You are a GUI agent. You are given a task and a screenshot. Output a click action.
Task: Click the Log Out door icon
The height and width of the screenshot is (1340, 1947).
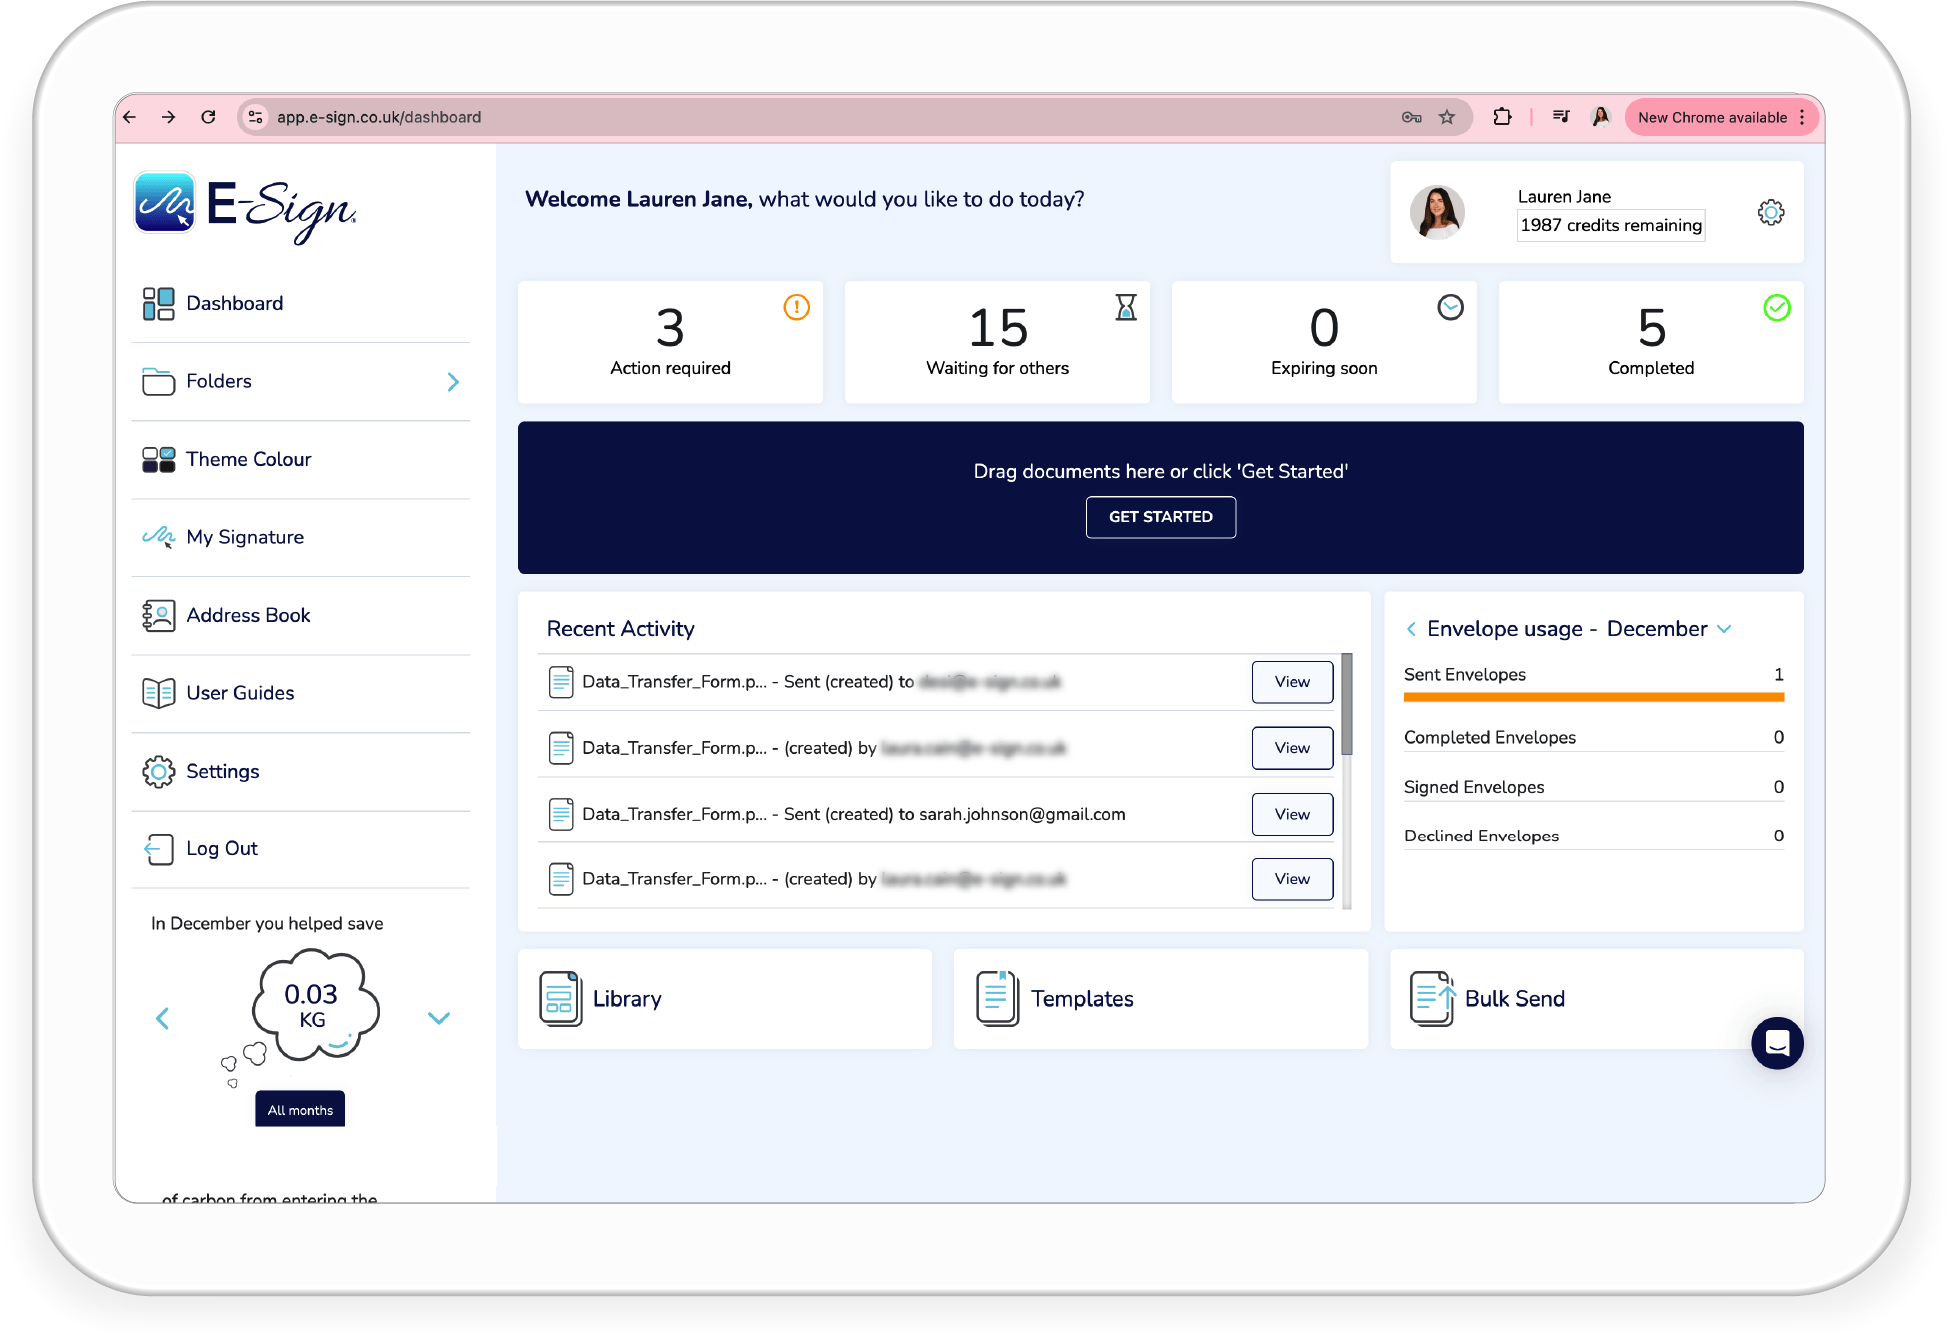coord(158,849)
